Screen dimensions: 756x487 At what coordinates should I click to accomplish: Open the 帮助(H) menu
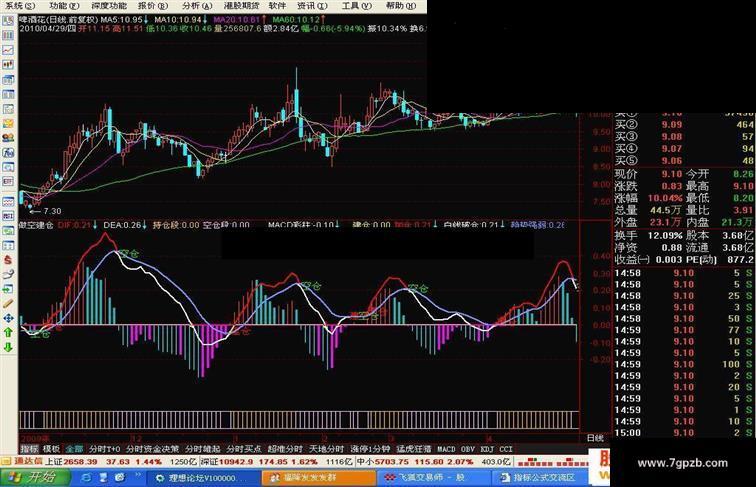(401, 6)
